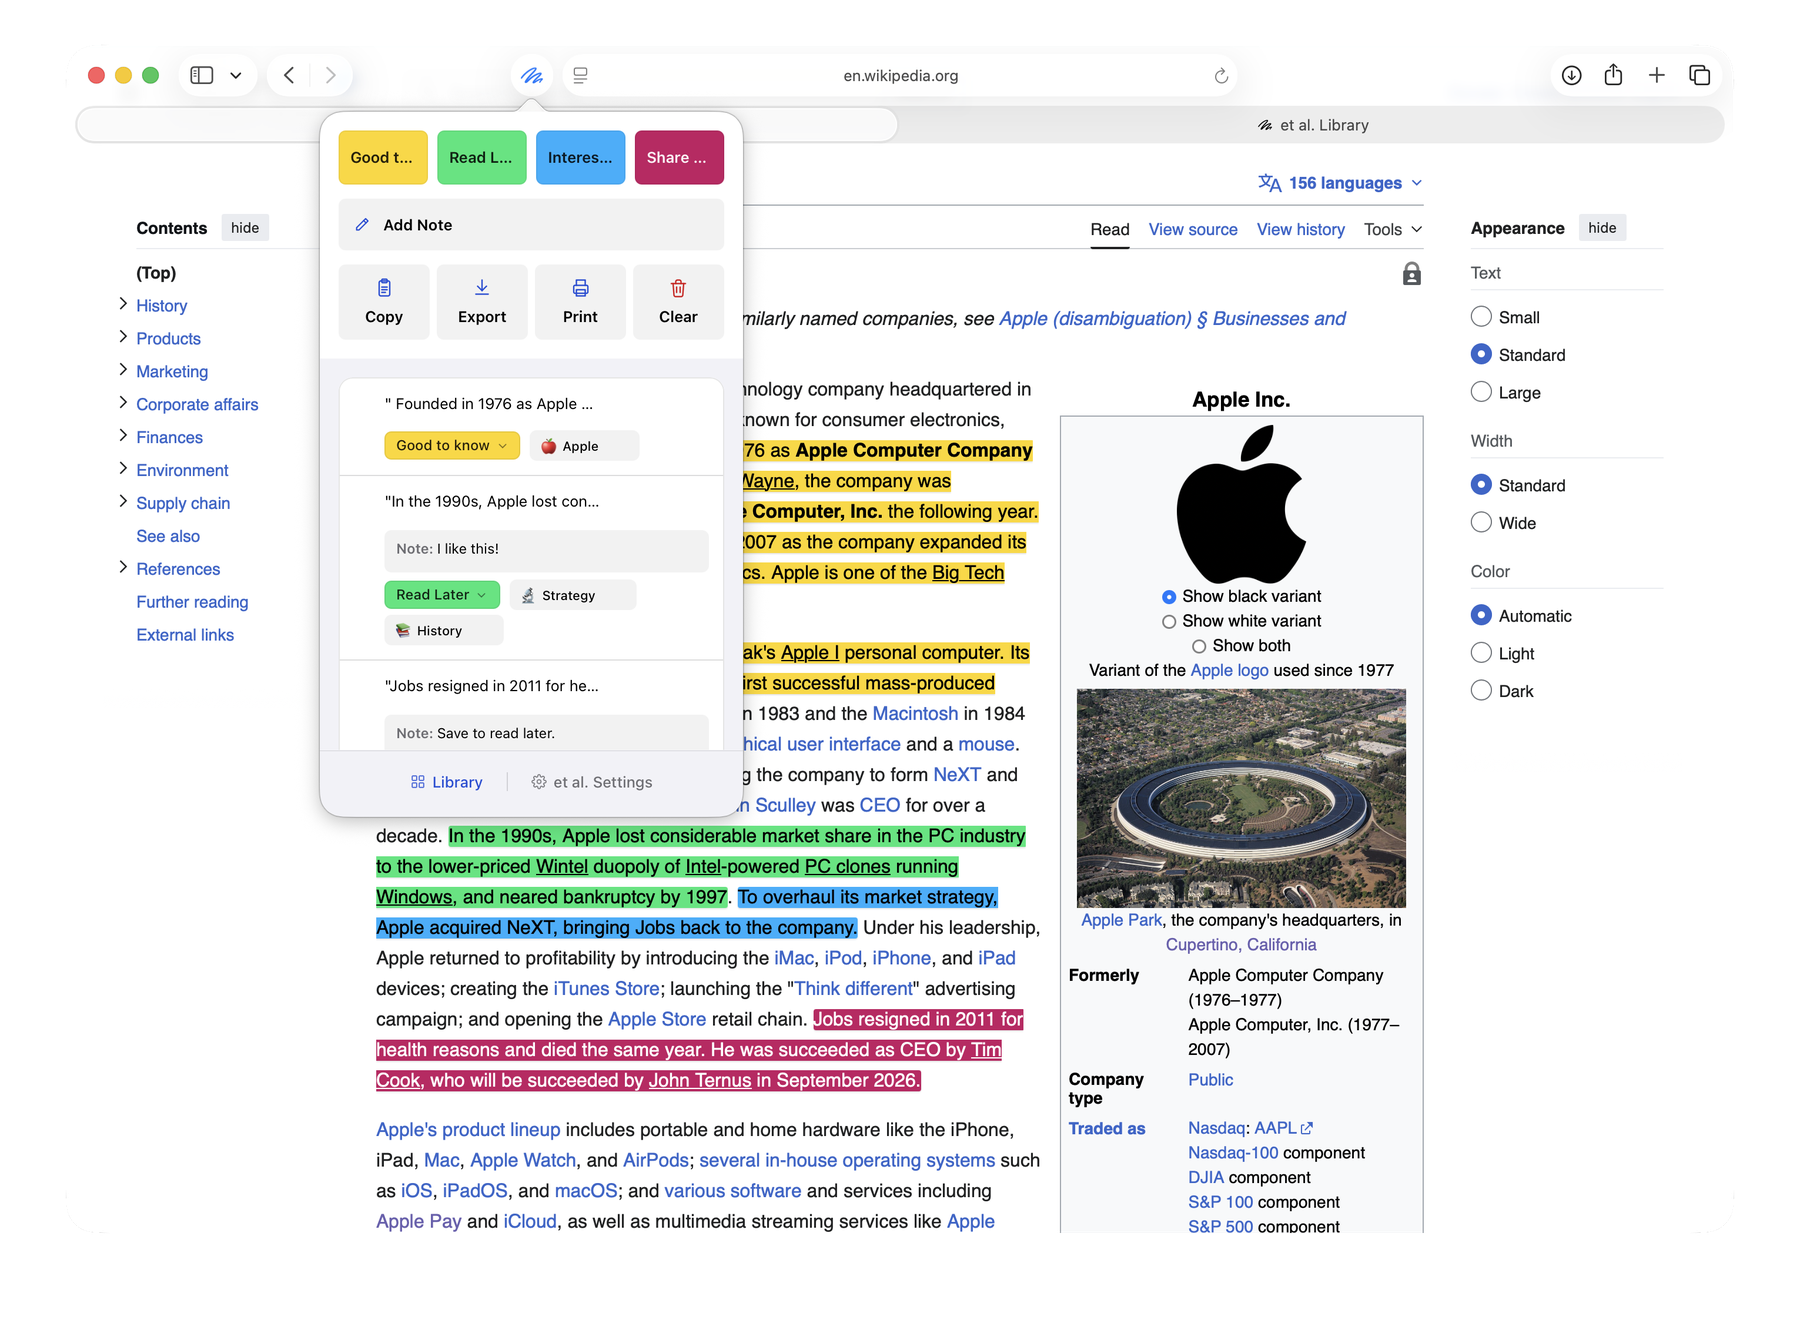Open the downloads icon in toolbar
Screen dimensions: 1800x1320
click(1572, 75)
